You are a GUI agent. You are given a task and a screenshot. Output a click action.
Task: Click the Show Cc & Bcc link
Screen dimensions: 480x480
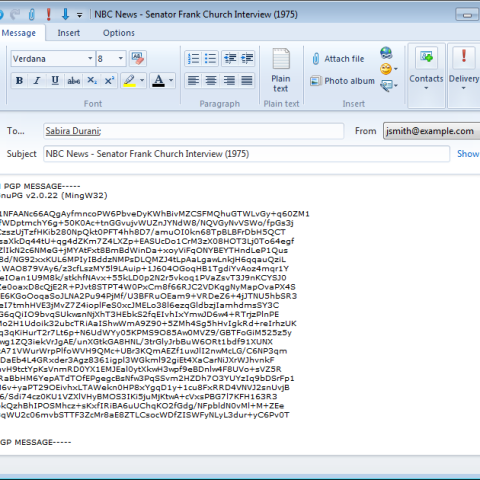468,154
